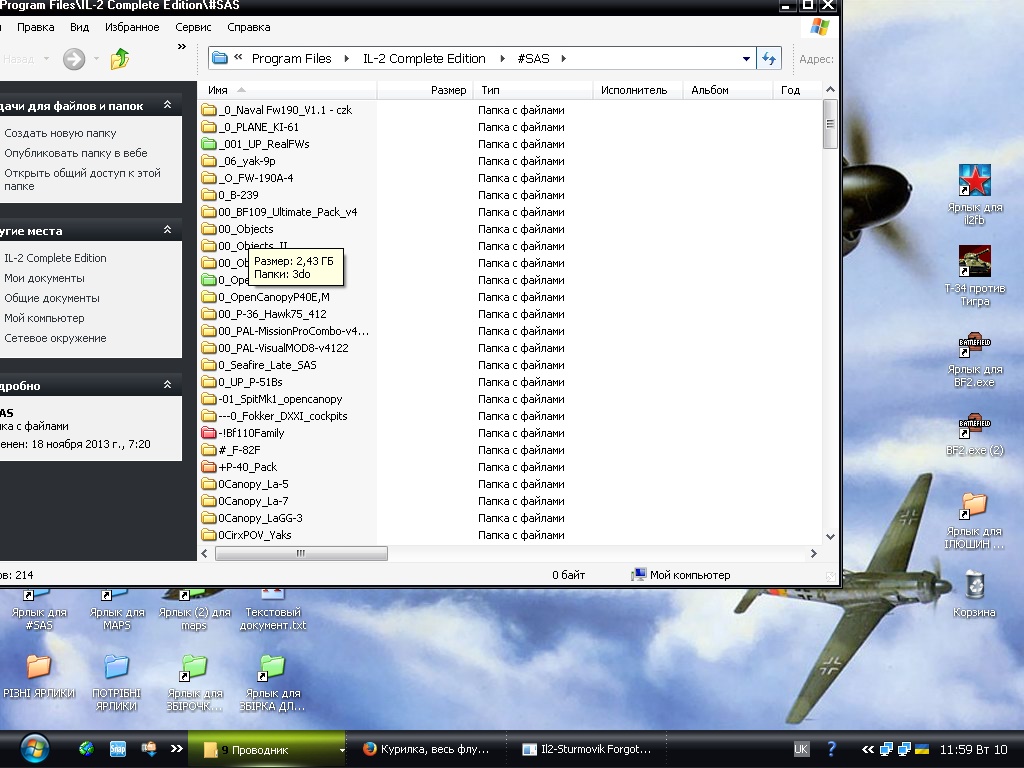Click the UK language indicator in tray

(x=801, y=750)
